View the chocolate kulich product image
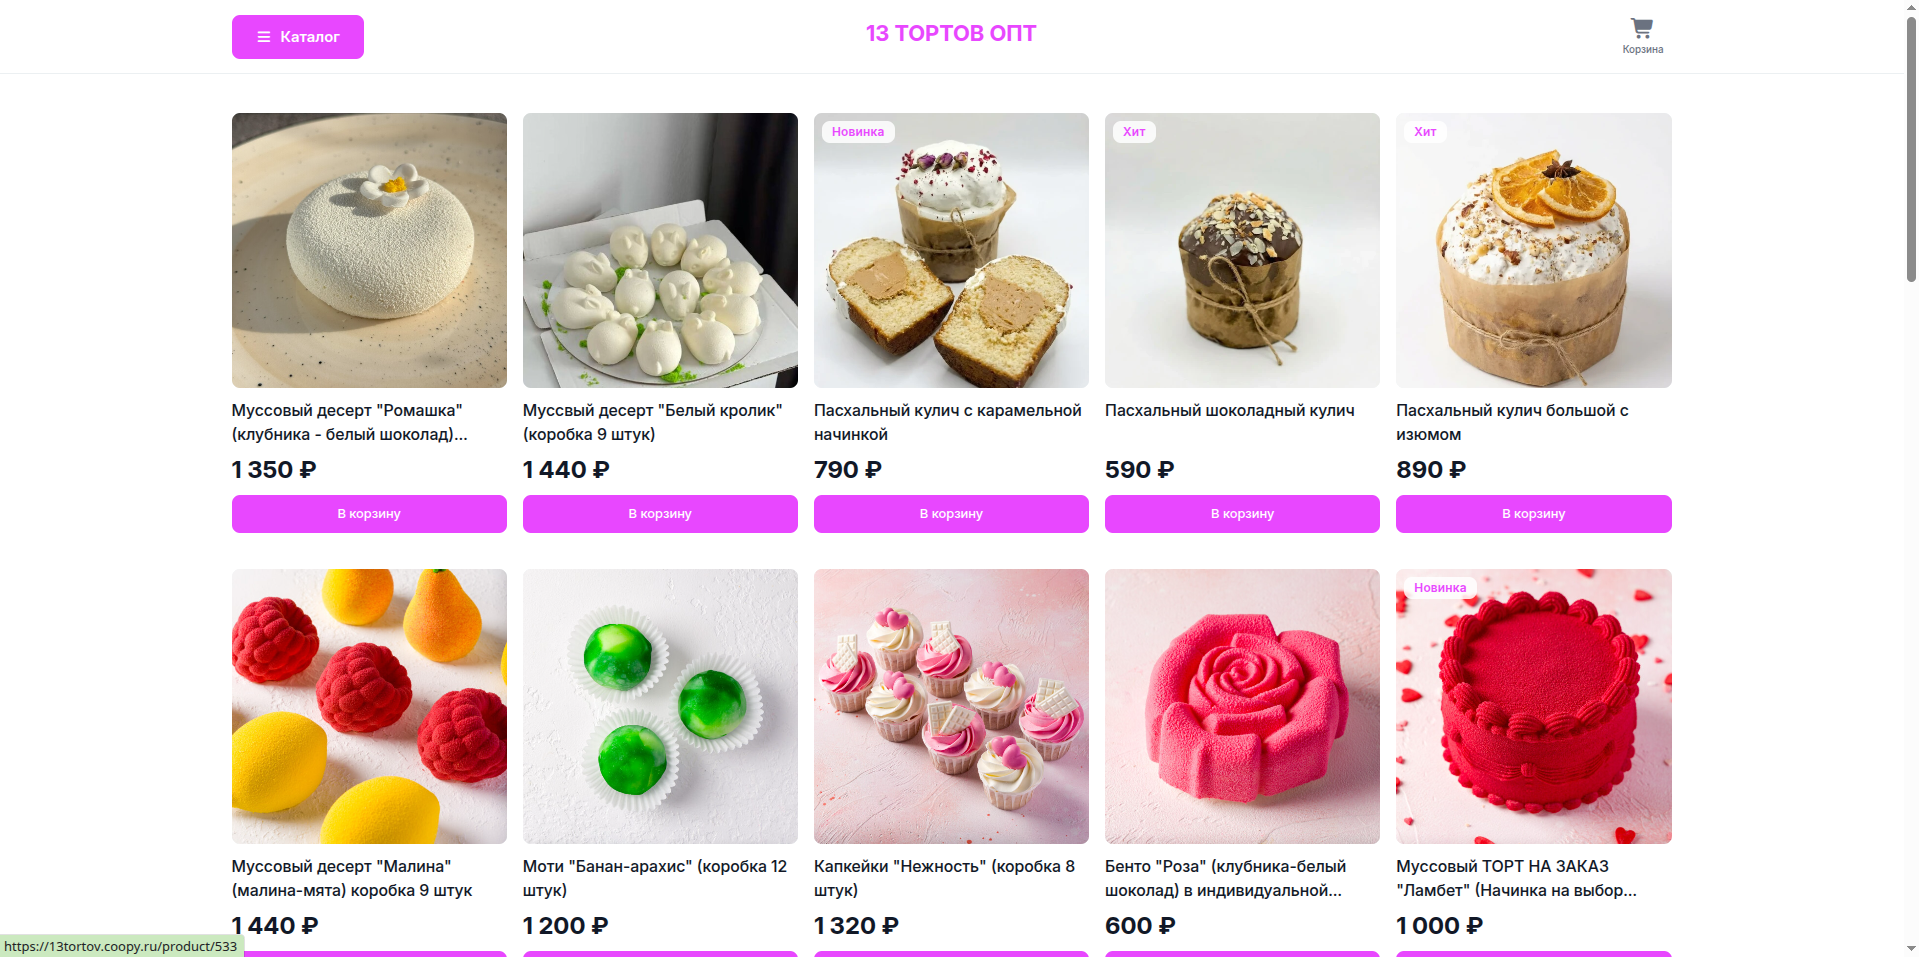The width and height of the screenshot is (1919, 957). [1242, 250]
